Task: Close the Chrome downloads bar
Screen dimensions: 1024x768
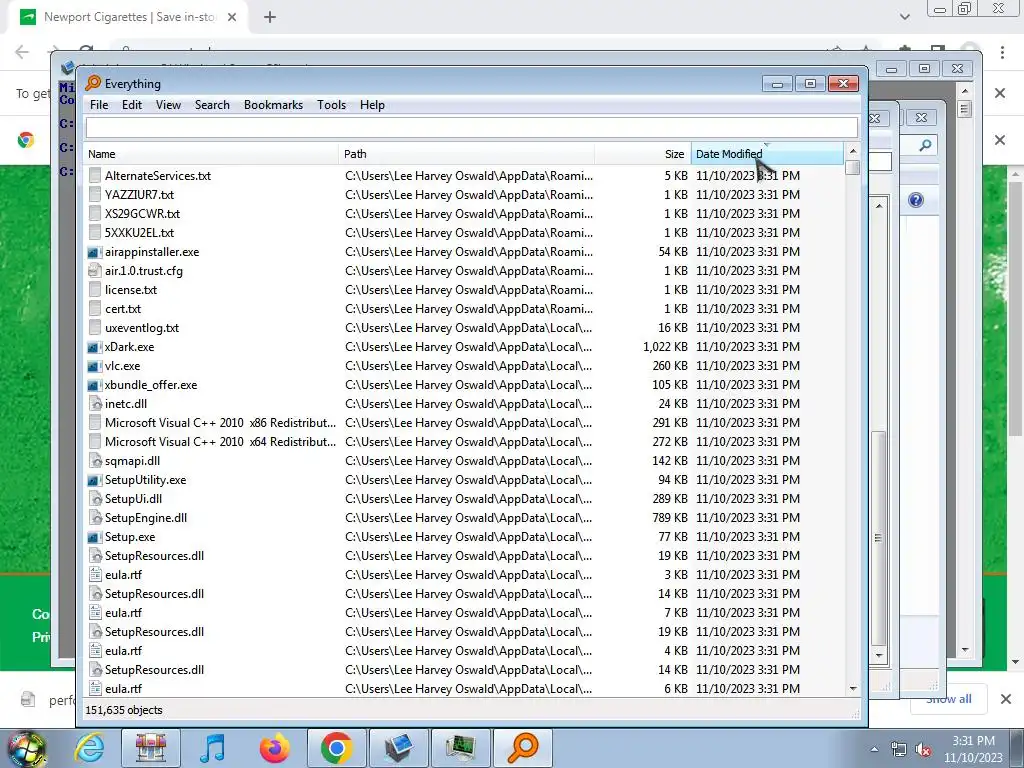Action: pos(1006,699)
